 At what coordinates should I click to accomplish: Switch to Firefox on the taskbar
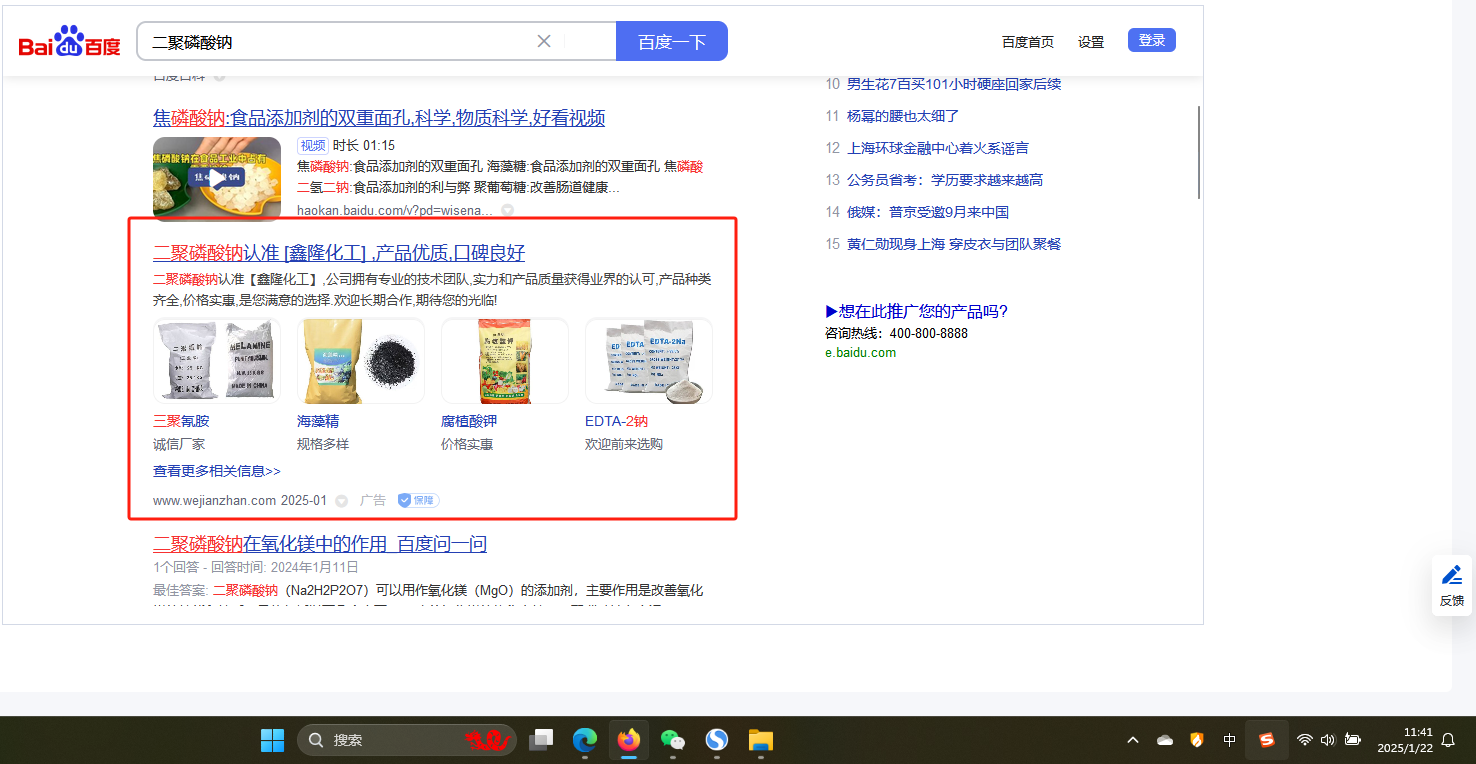[x=629, y=740]
